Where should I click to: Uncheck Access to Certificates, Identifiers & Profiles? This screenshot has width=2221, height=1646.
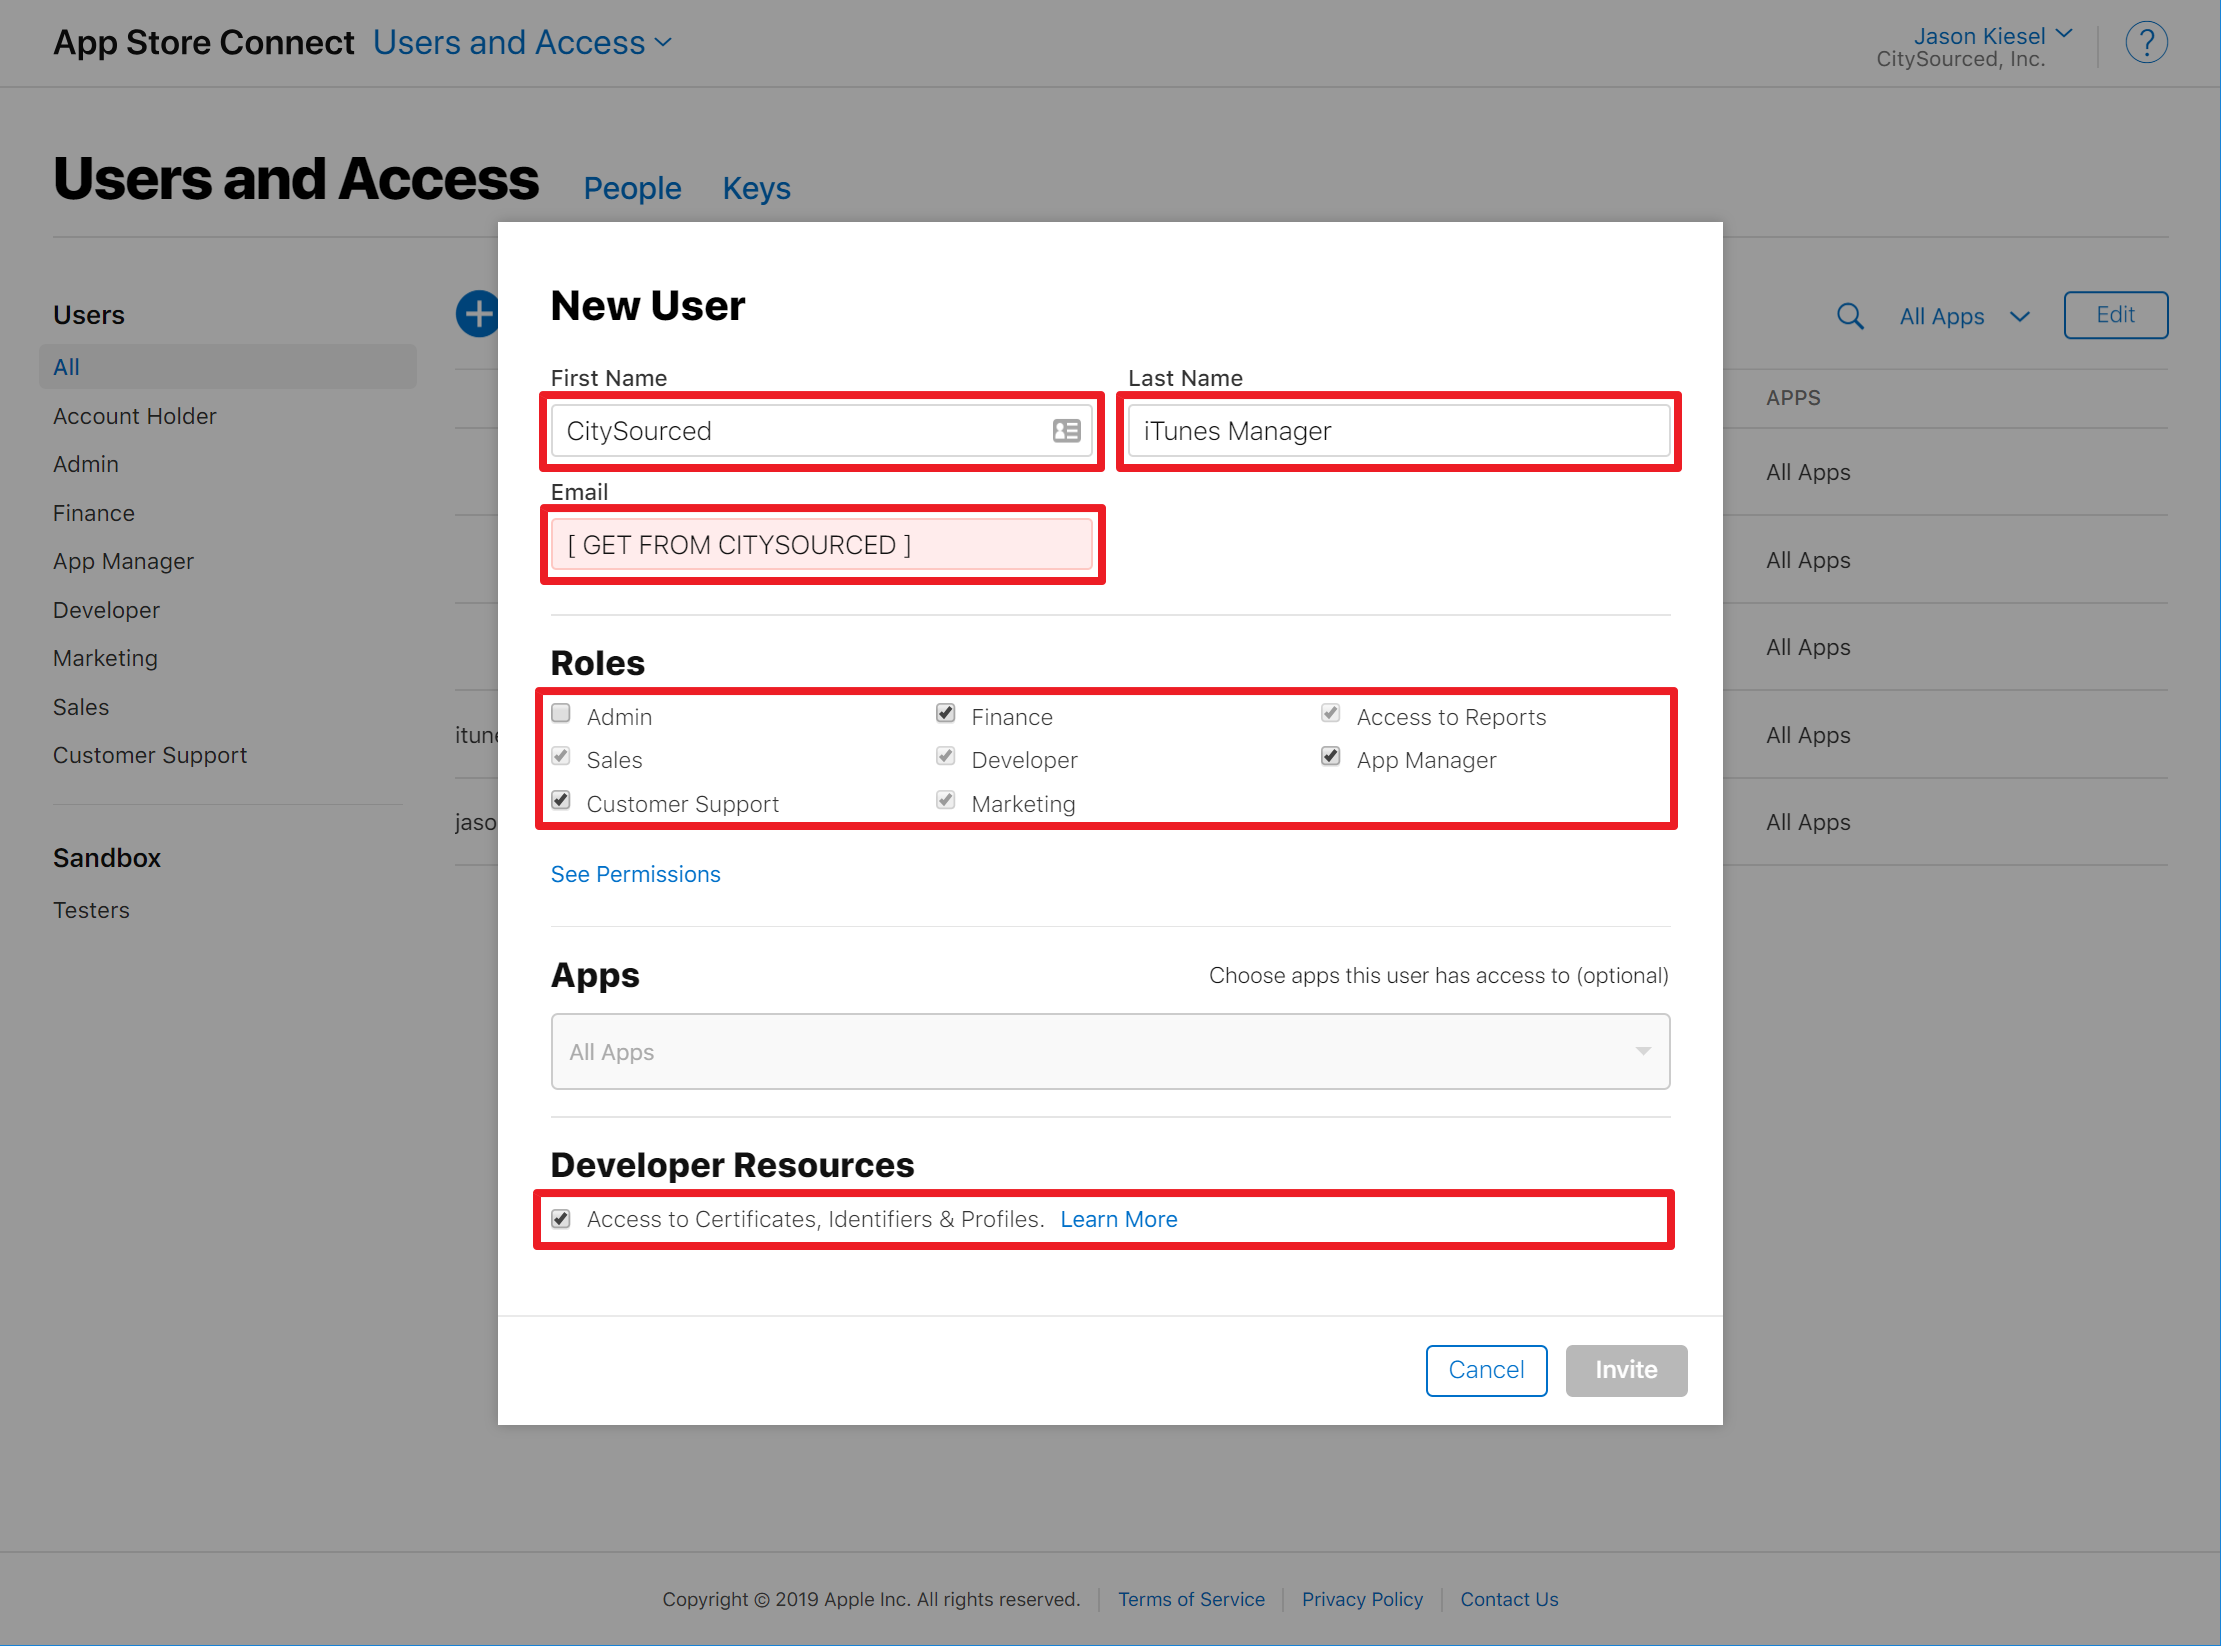coord(561,1219)
